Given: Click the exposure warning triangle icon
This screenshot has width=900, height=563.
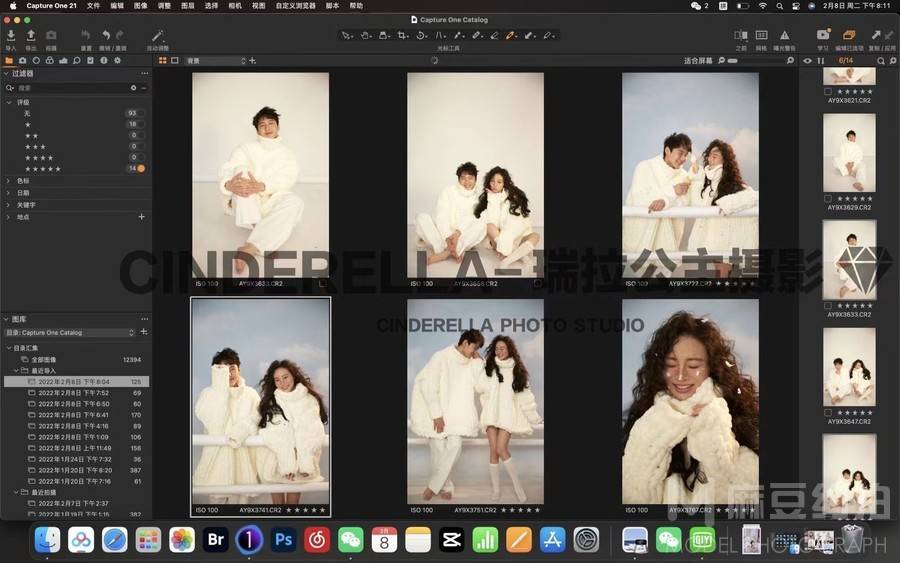Looking at the screenshot, I should [784, 36].
